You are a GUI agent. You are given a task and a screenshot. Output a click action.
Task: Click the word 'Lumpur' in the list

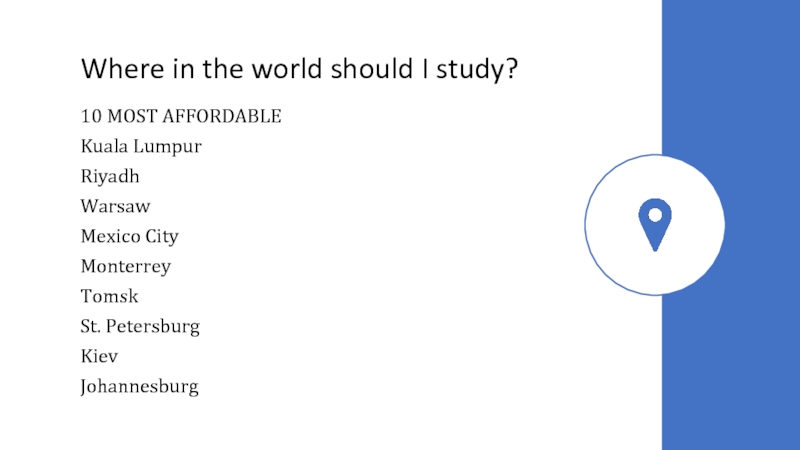[167, 147]
